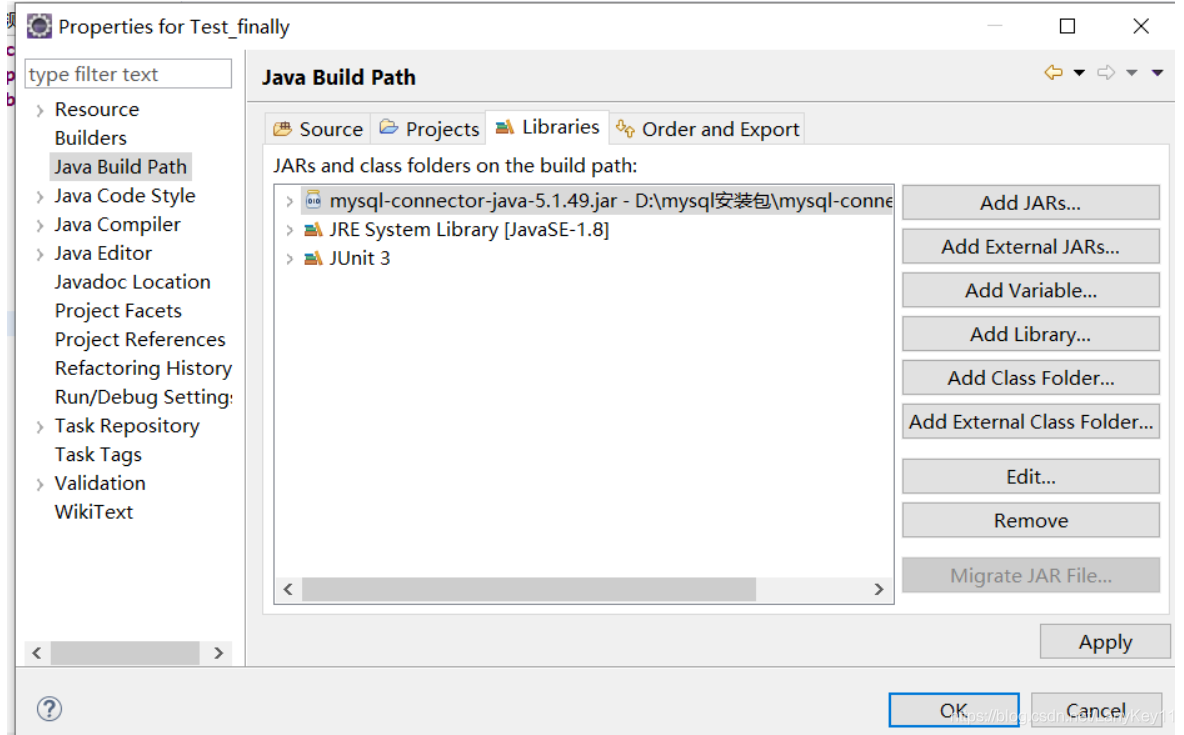
Task: Open Run/Debug Settings page
Action: click(143, 397)
